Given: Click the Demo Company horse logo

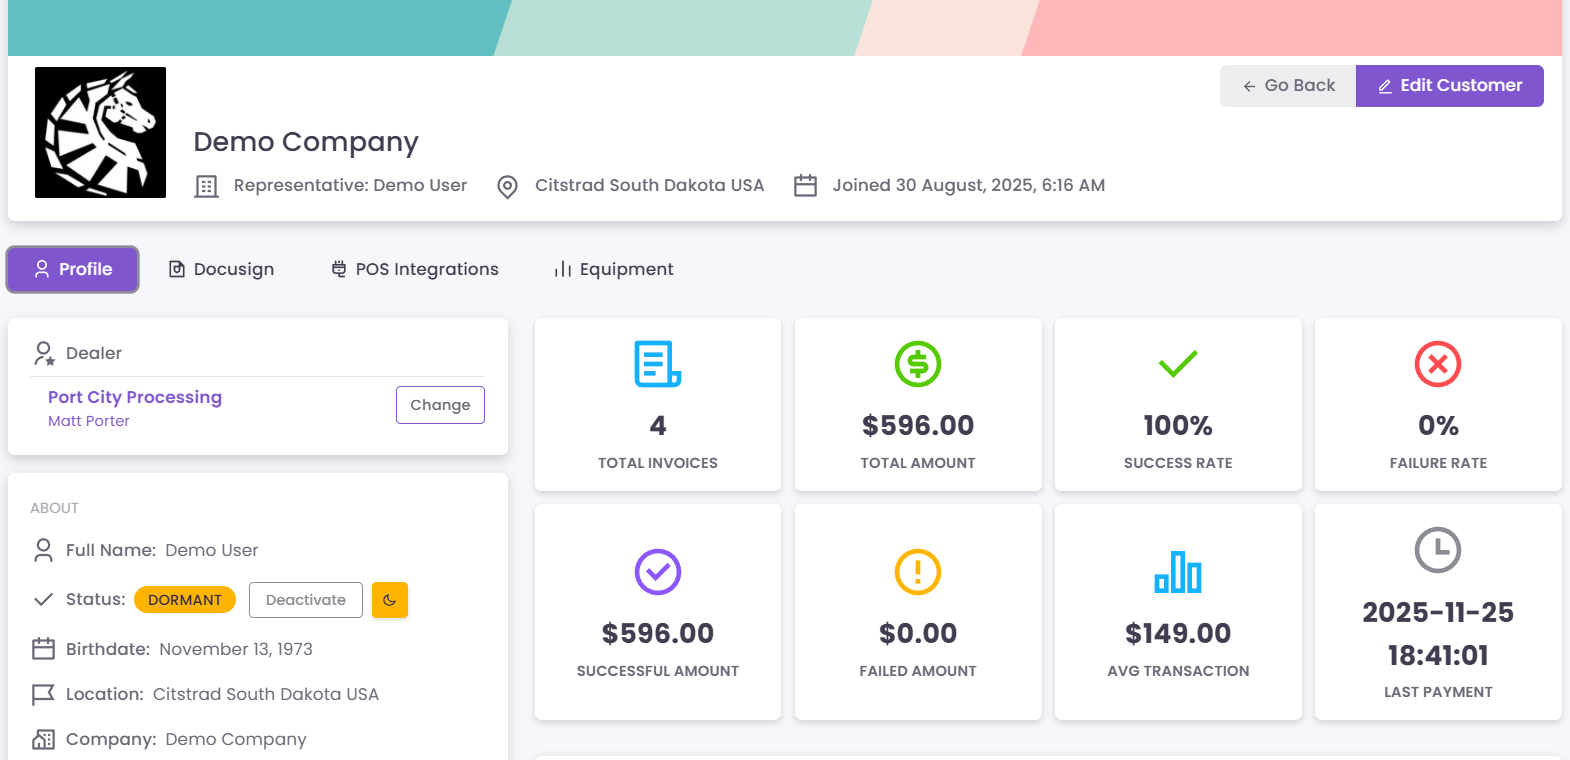Looking at the screenshot, I should click(100, 132).
